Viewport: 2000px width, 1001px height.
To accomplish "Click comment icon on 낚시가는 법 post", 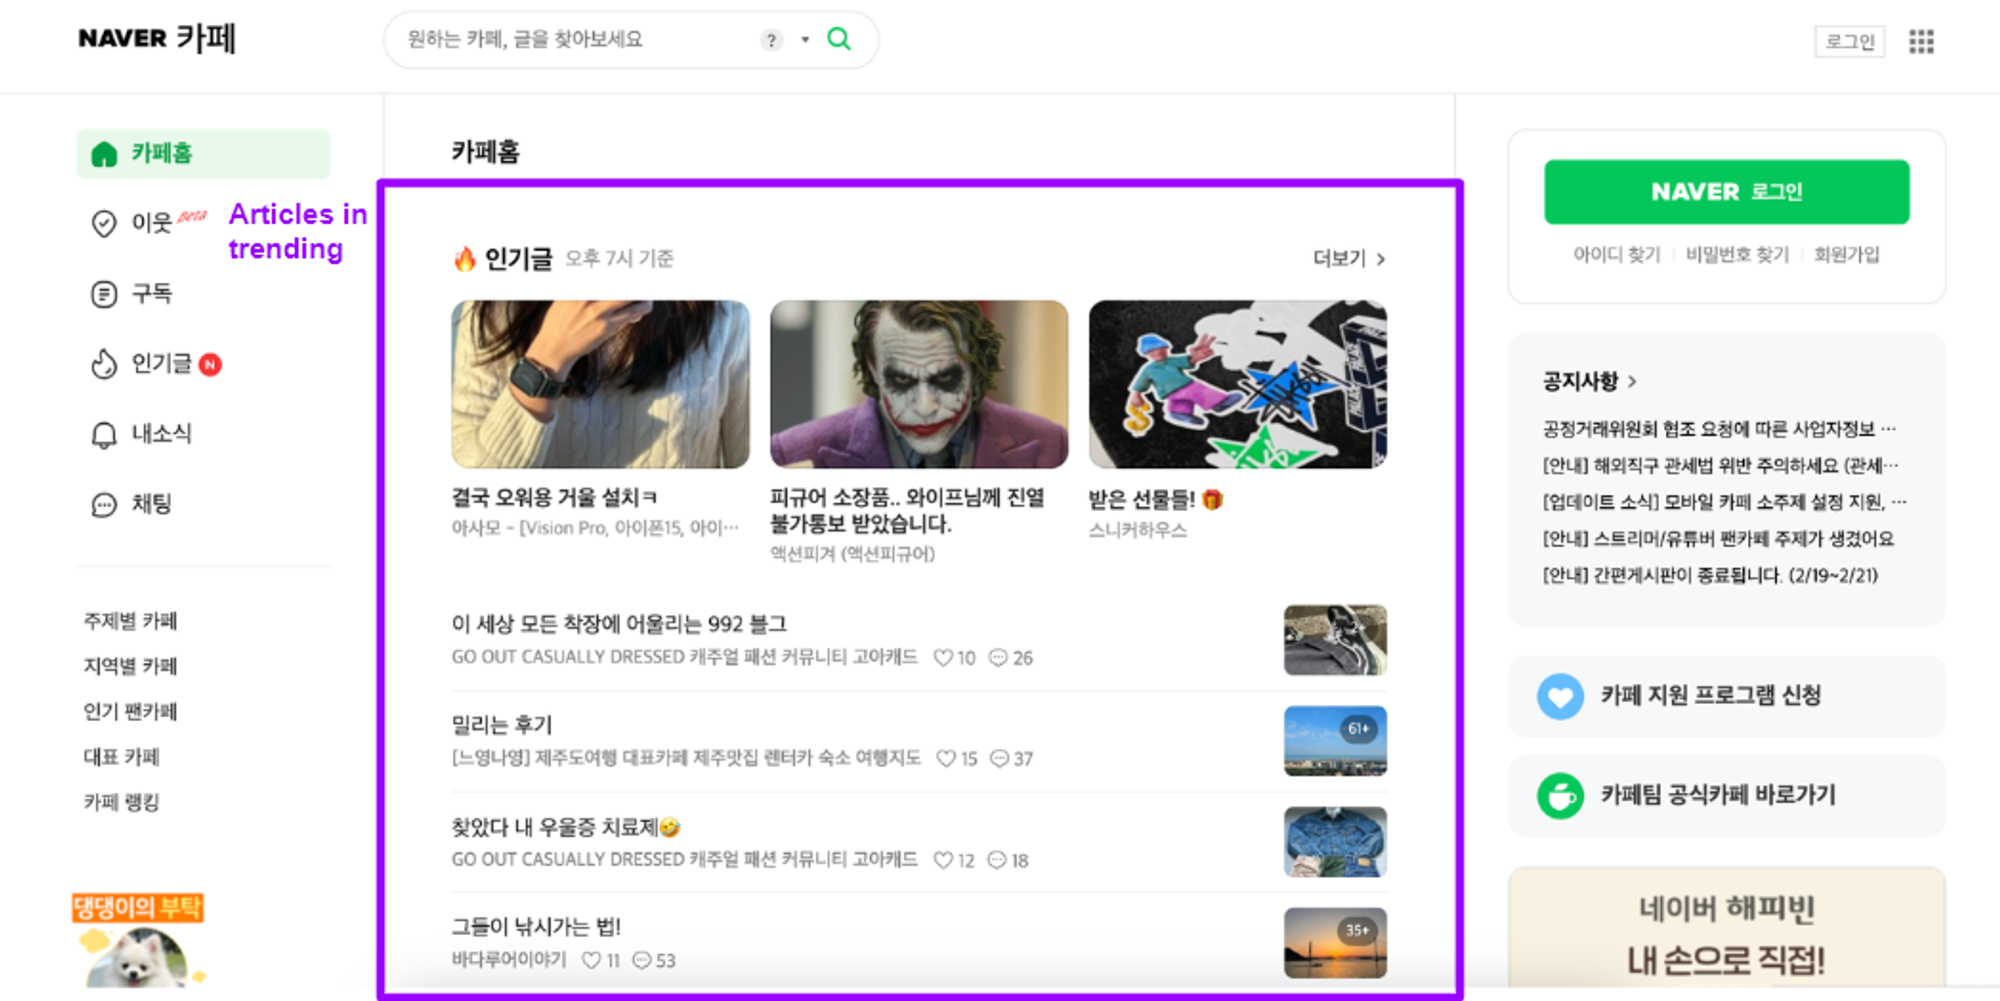I will point(642,960).
